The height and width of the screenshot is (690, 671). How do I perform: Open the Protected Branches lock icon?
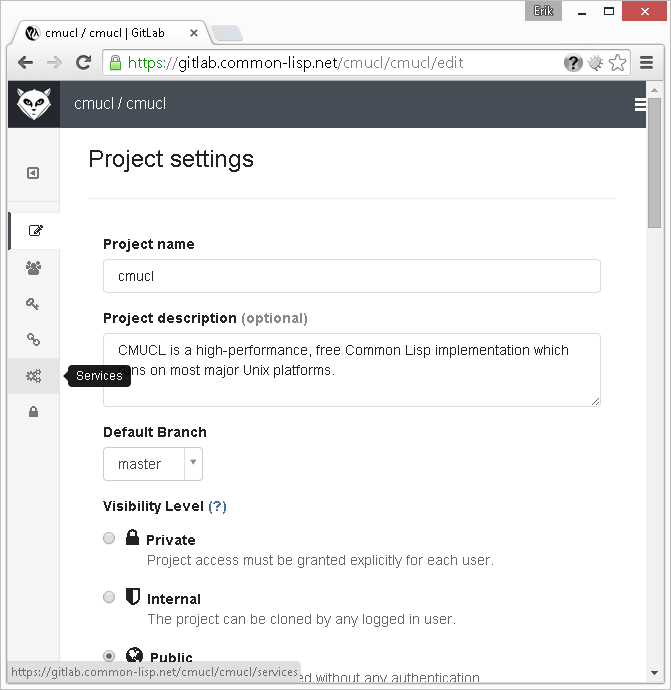pos(33,412)
